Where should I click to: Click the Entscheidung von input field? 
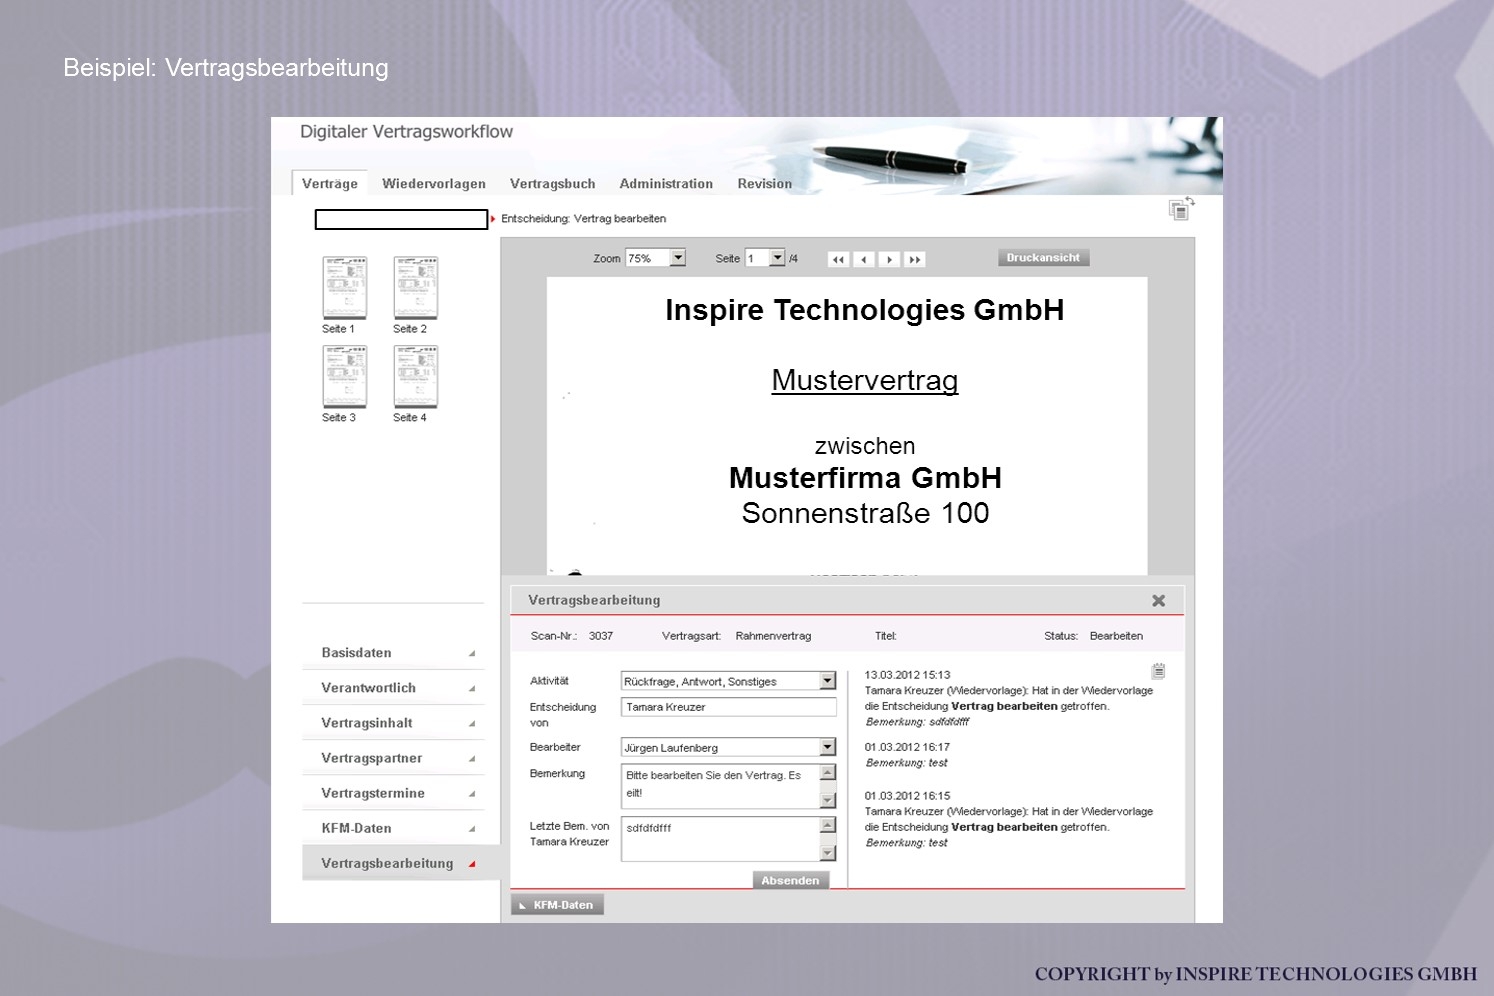[x=728, y=707]
